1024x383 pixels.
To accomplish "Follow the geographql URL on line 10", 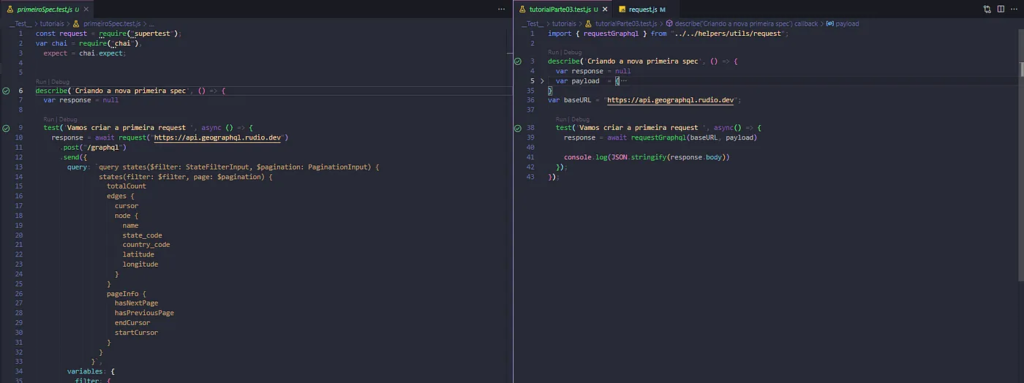I will tap(217, 138).
